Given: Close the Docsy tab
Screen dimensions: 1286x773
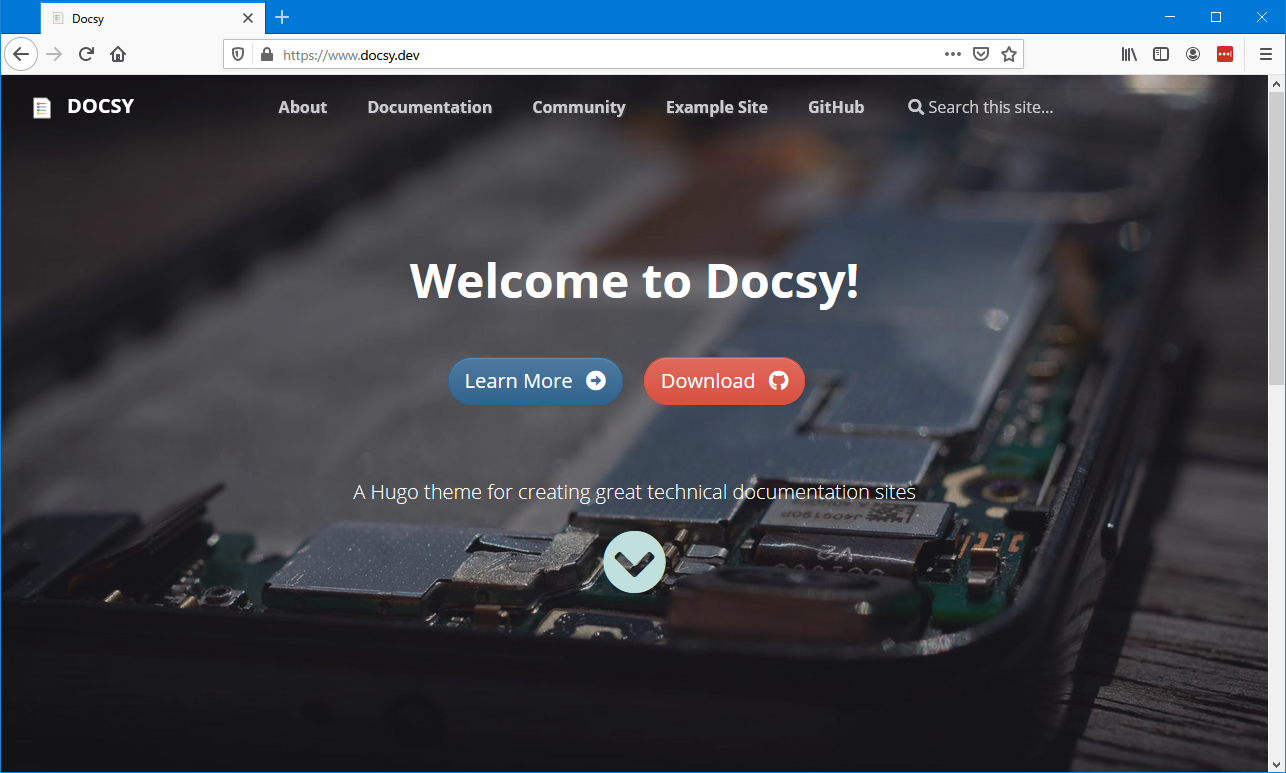Looking at the screenshot, I should (248, 18).
